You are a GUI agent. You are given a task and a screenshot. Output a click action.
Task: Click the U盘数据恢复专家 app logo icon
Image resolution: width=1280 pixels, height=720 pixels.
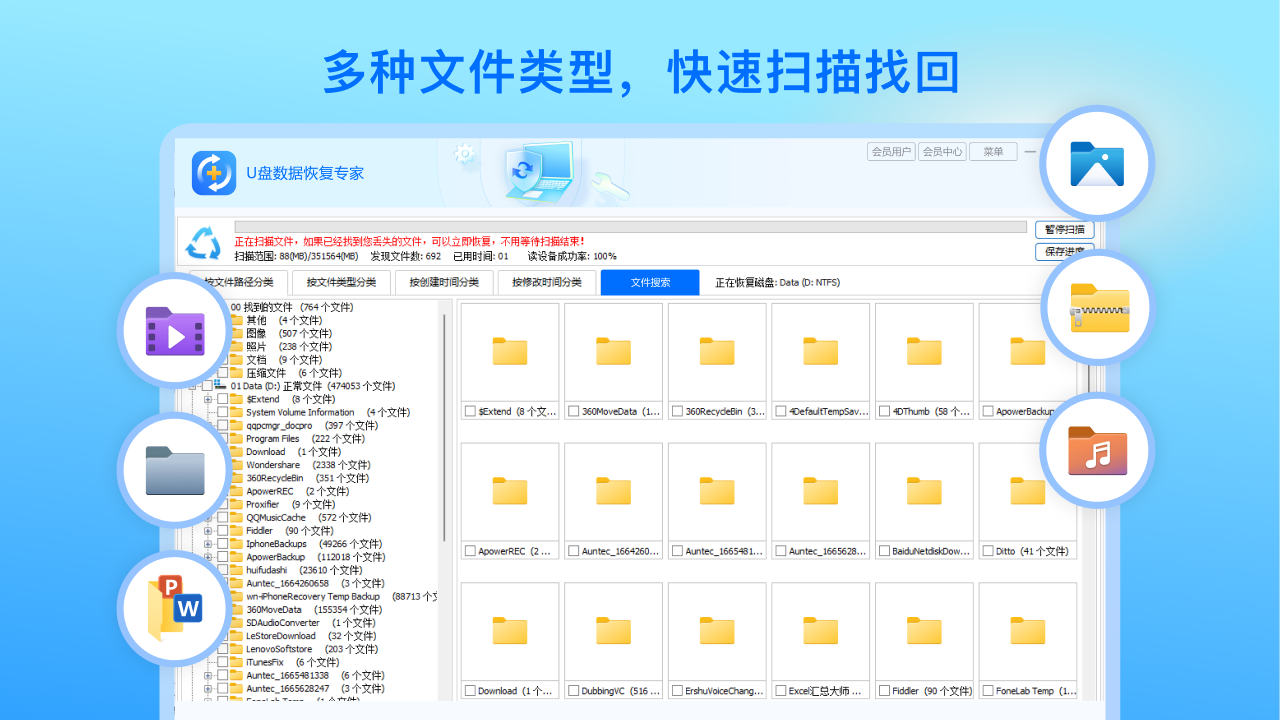pos(213,172)
